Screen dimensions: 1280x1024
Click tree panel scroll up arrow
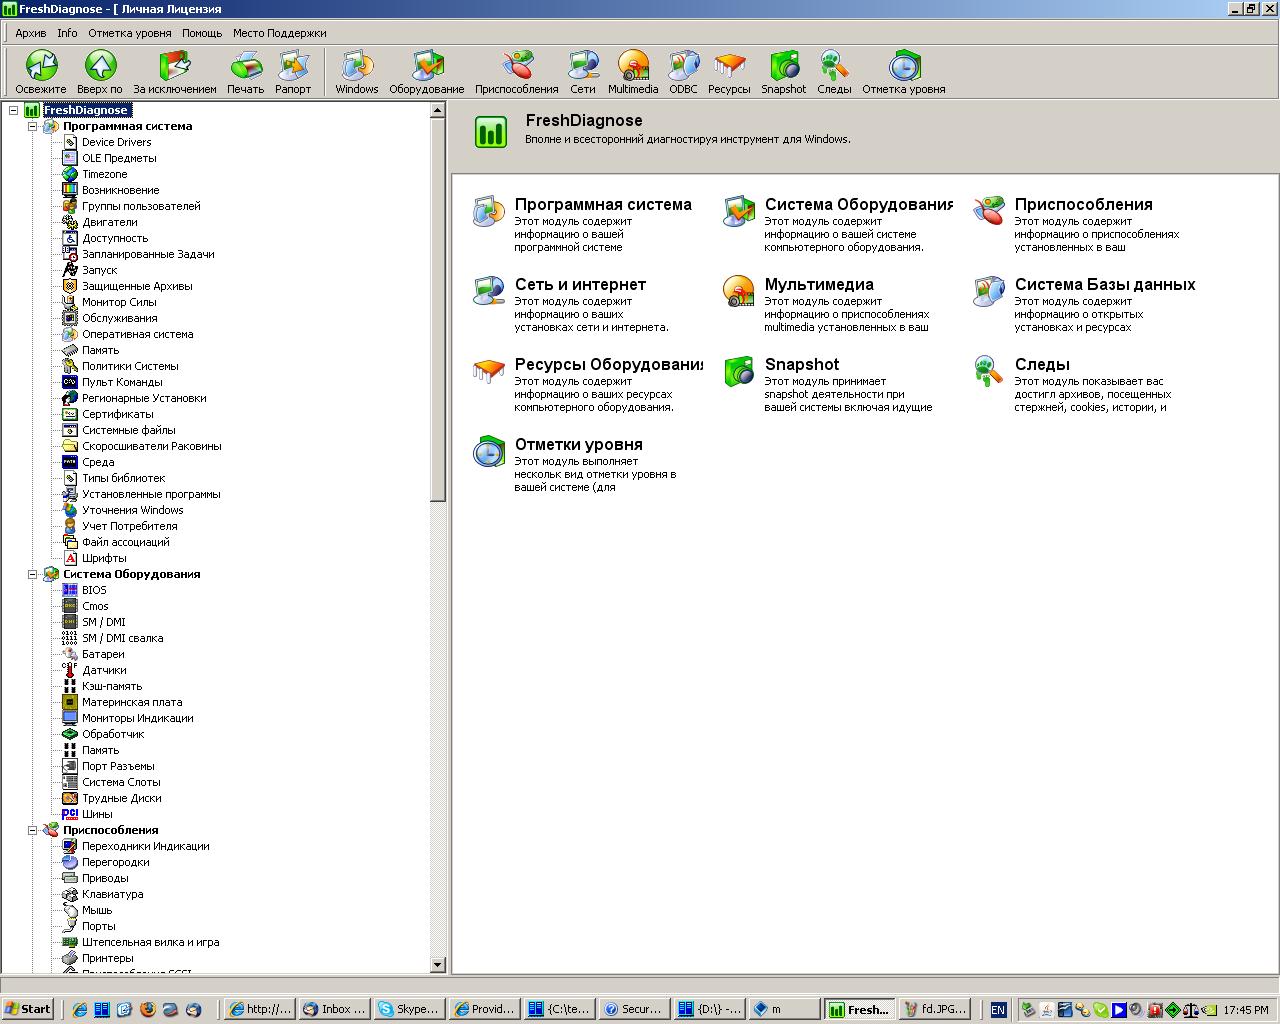click(x=438, y=111)
